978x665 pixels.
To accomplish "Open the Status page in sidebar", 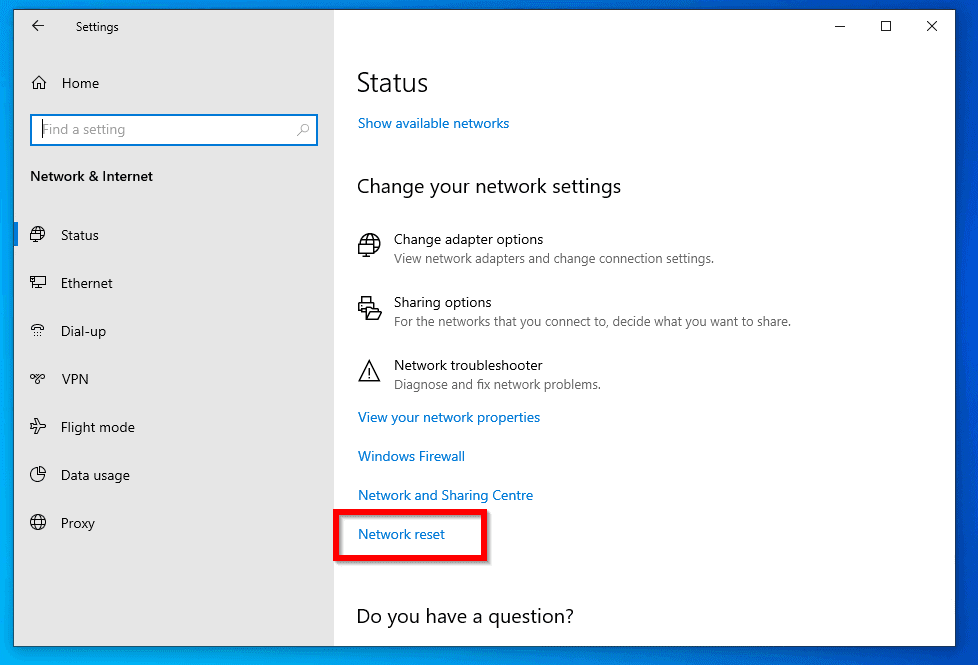I will tap(173, 235).
